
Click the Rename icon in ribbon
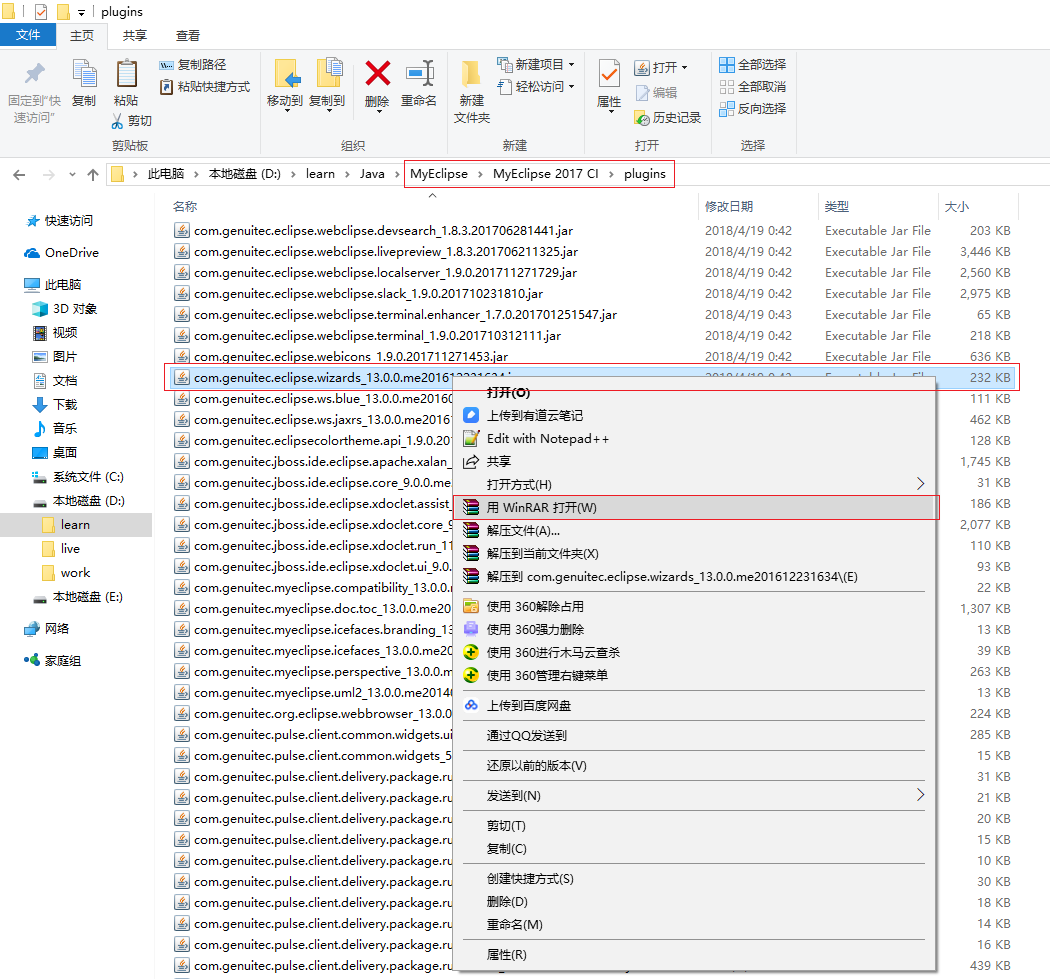(419, 73)
